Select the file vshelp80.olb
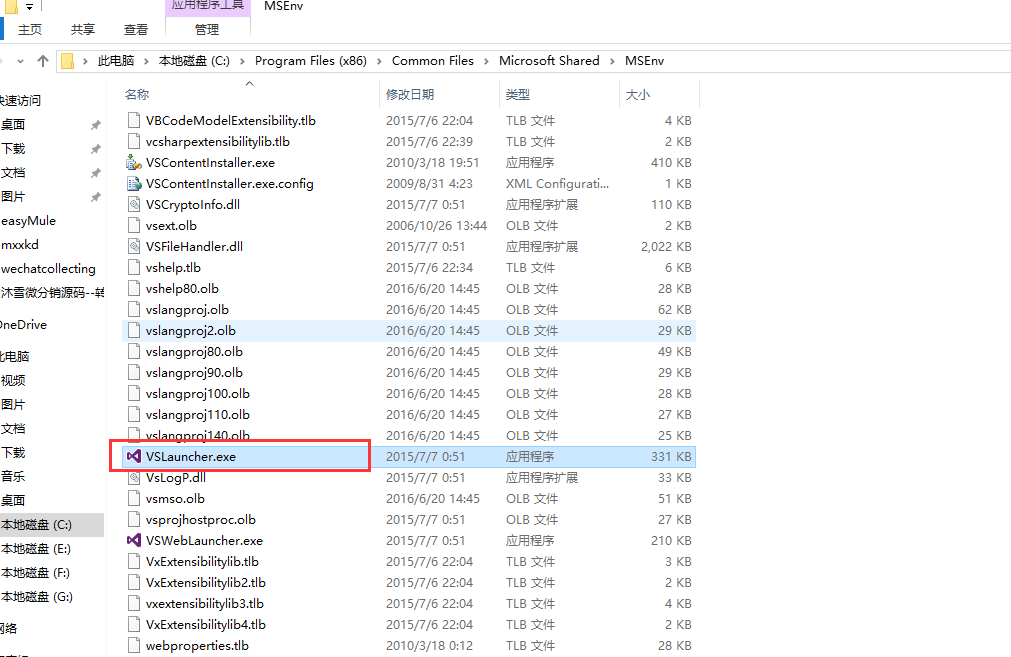This screenshot has width=1011, height=657. coord(409,289)
